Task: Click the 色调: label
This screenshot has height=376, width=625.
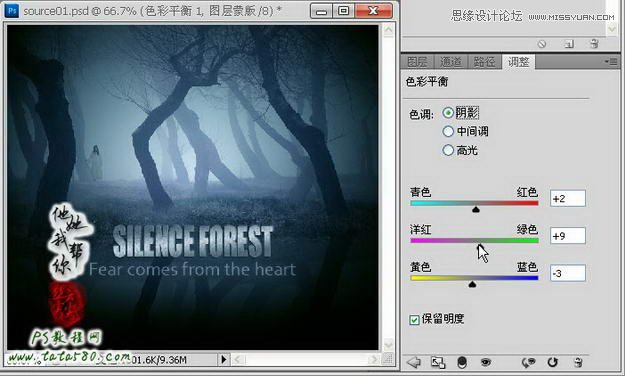Action: click(421, 114)
